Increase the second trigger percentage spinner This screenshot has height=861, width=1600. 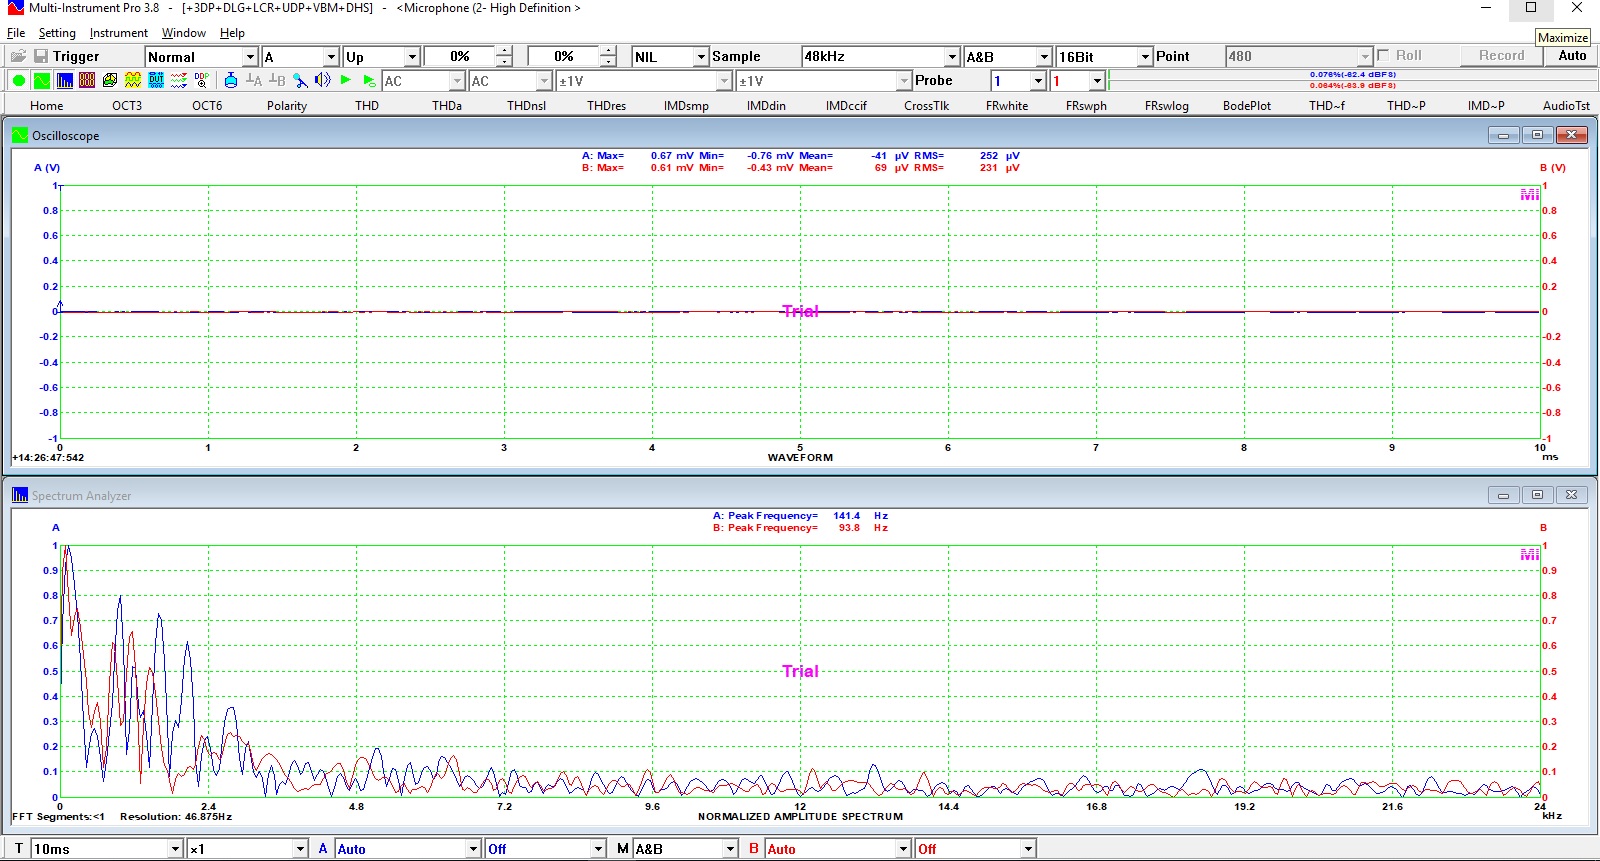609,52
